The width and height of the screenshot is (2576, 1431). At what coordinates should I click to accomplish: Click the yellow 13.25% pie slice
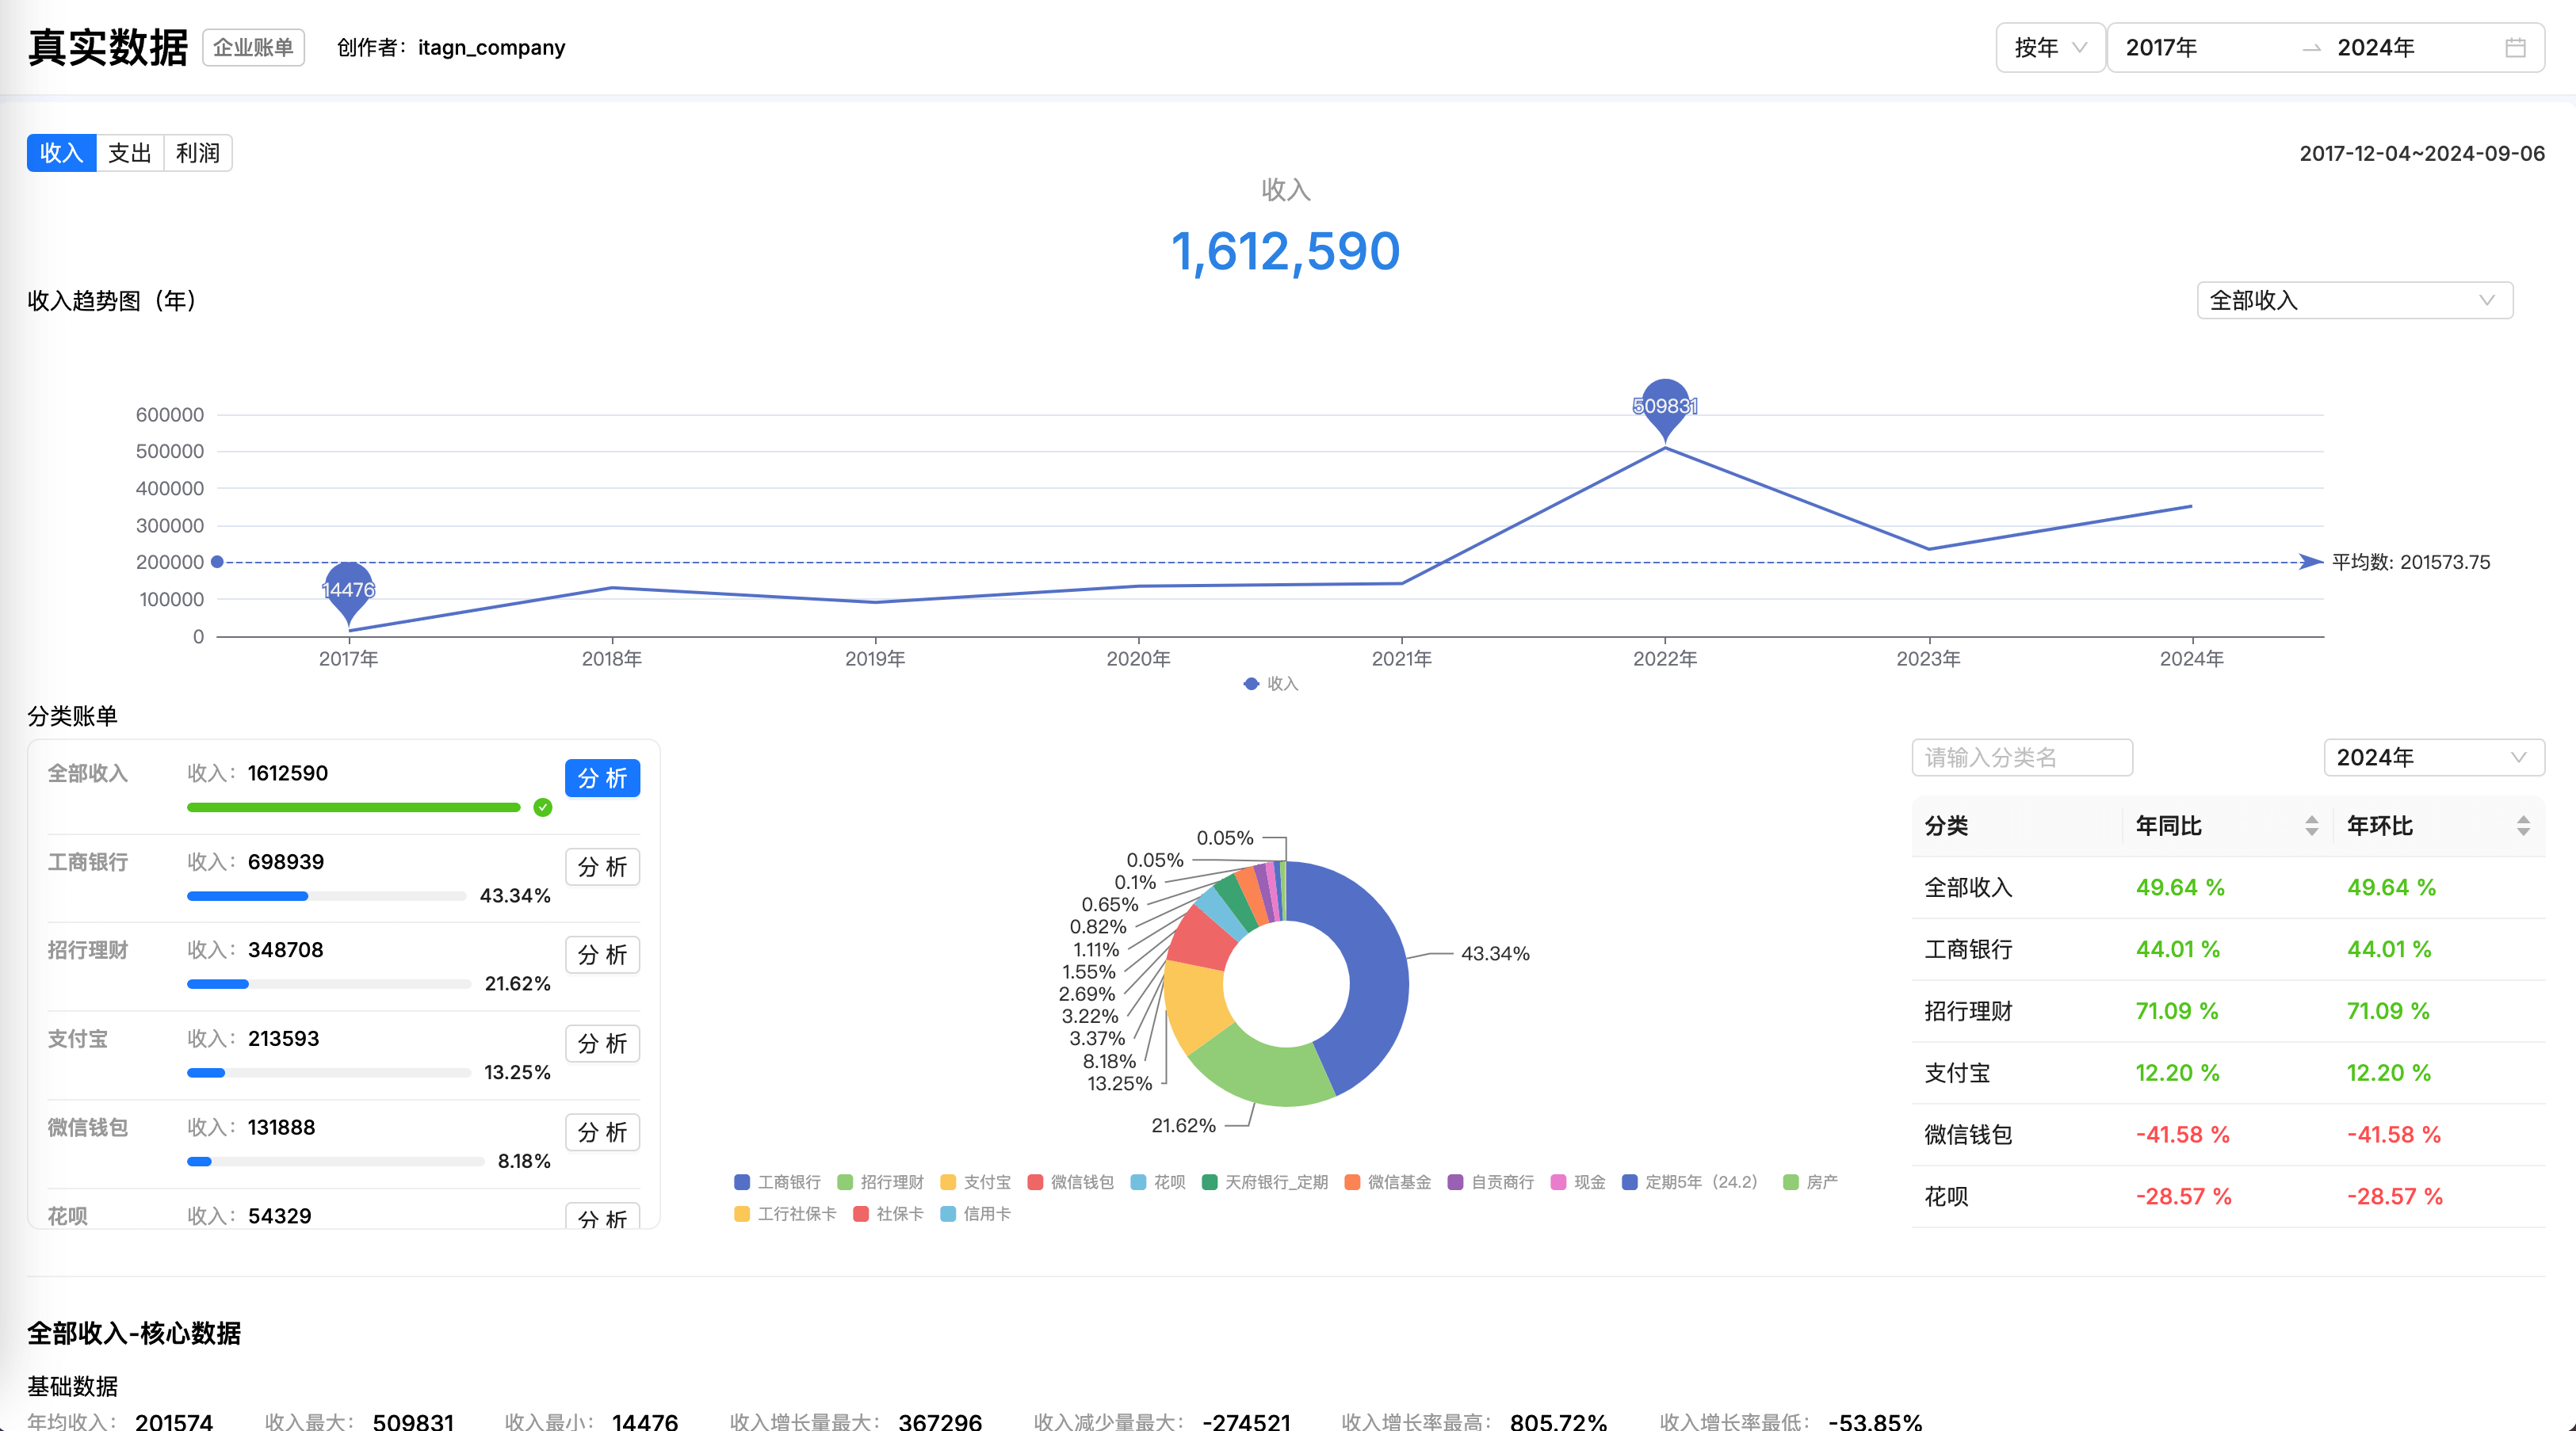(x=1195, y=1003)
